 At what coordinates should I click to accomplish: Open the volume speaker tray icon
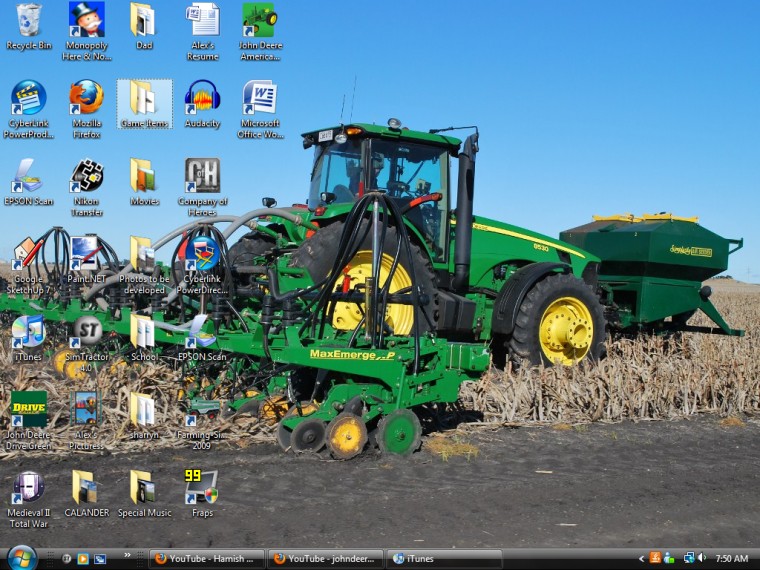click(702, 558)
